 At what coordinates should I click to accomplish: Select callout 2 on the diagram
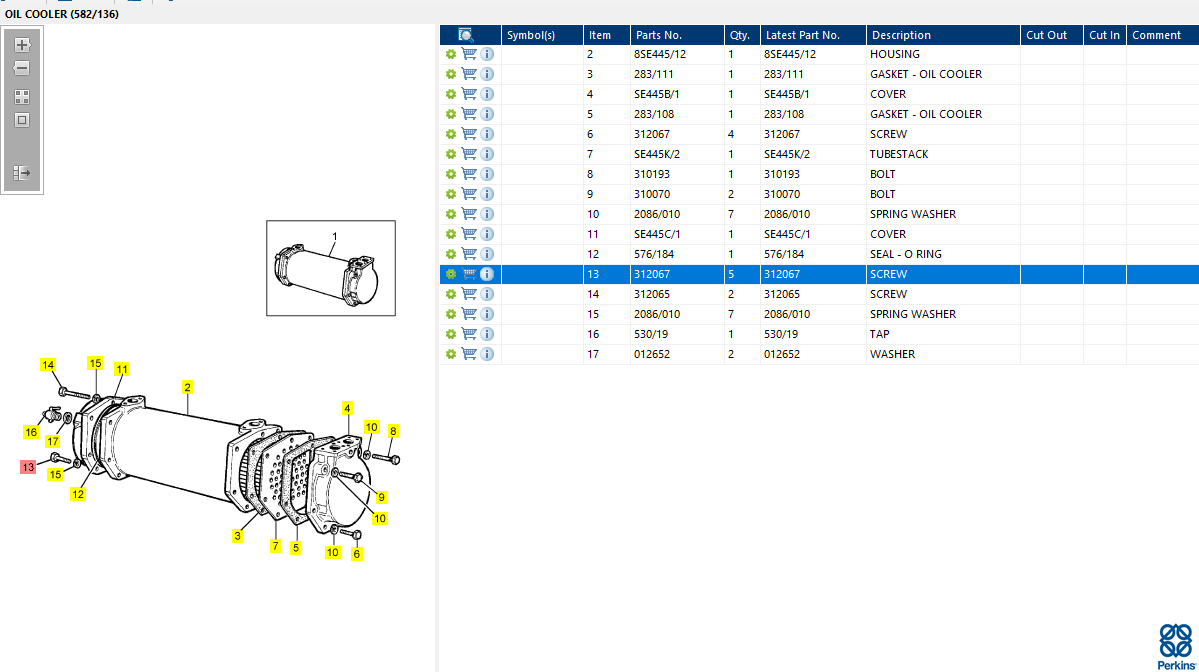(187, 388)
